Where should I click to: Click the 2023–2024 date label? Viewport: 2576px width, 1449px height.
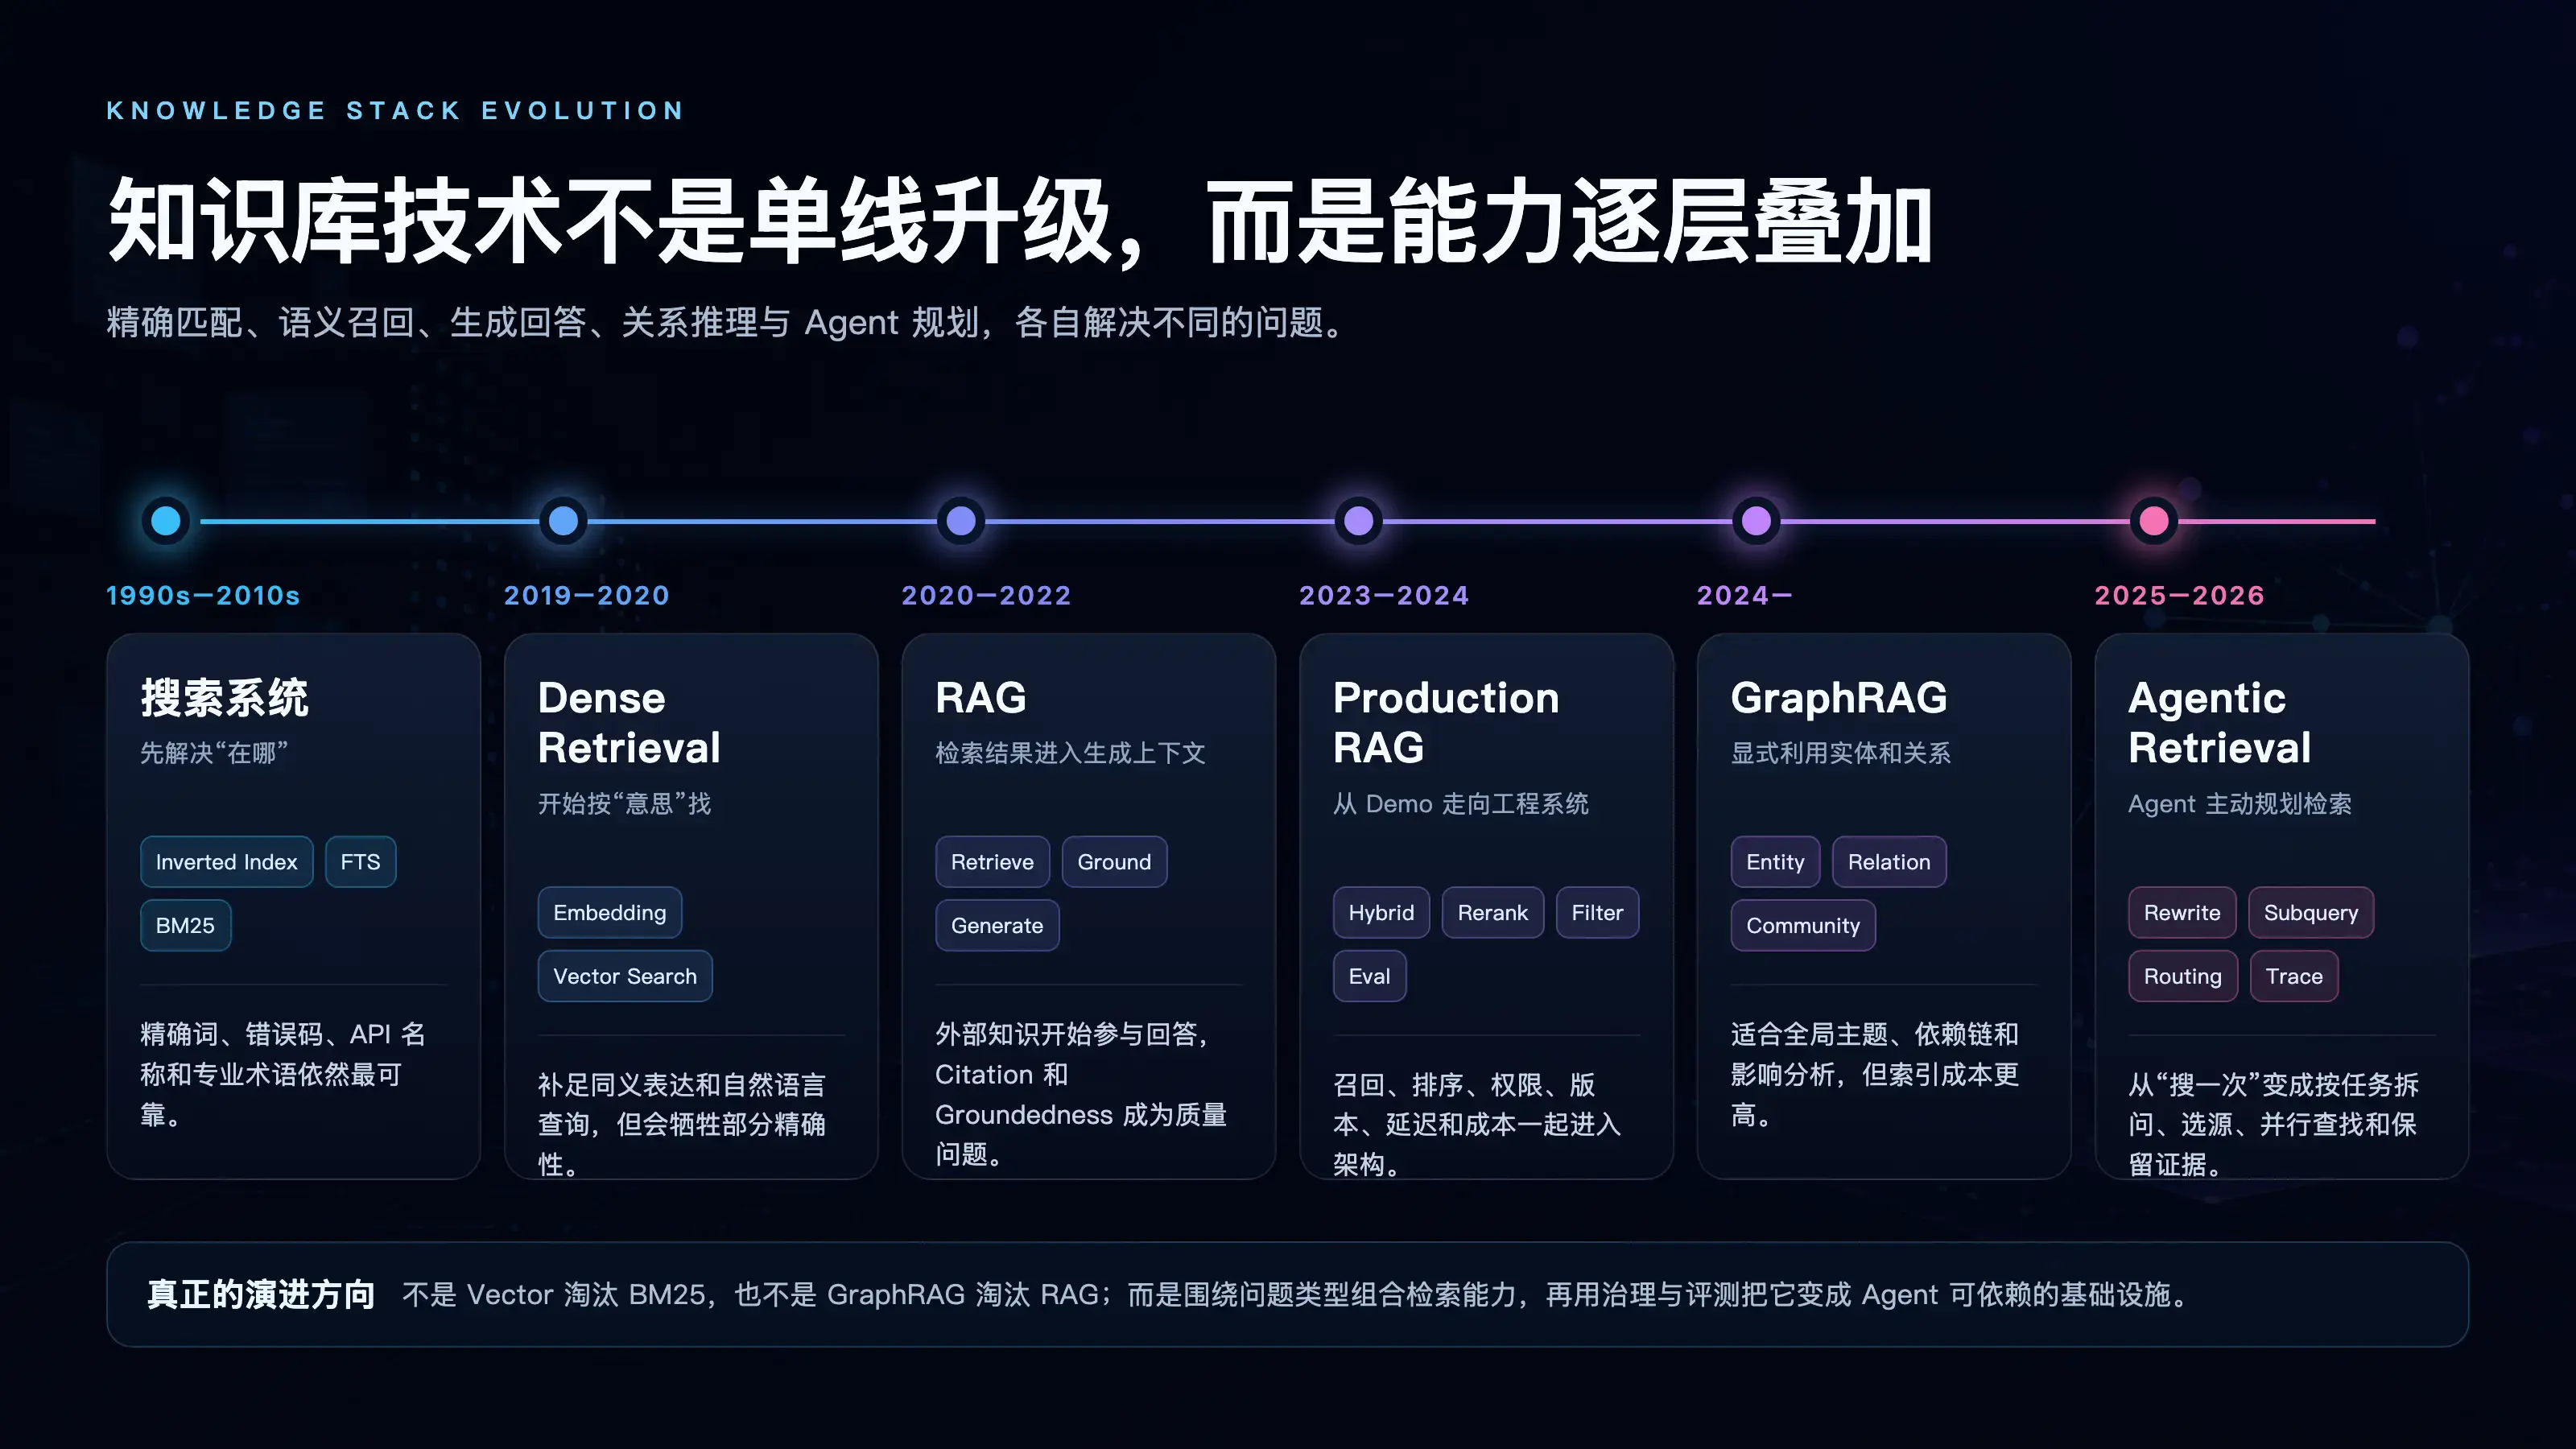1384,596
